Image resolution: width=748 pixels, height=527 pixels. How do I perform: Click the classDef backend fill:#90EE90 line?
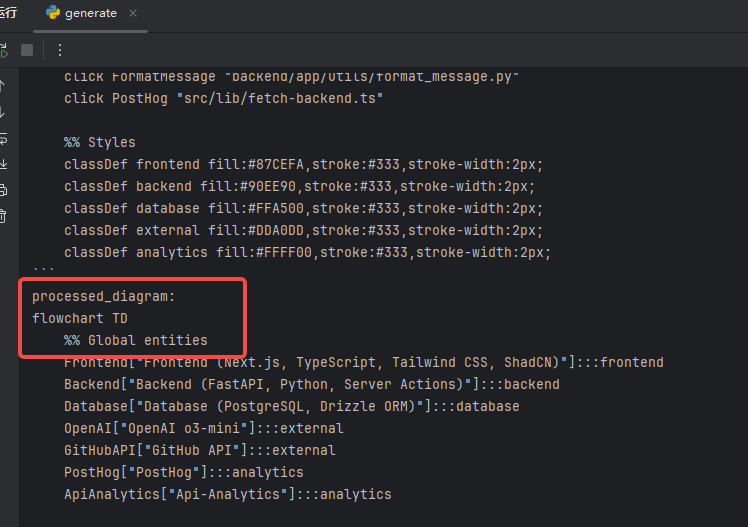300,186
